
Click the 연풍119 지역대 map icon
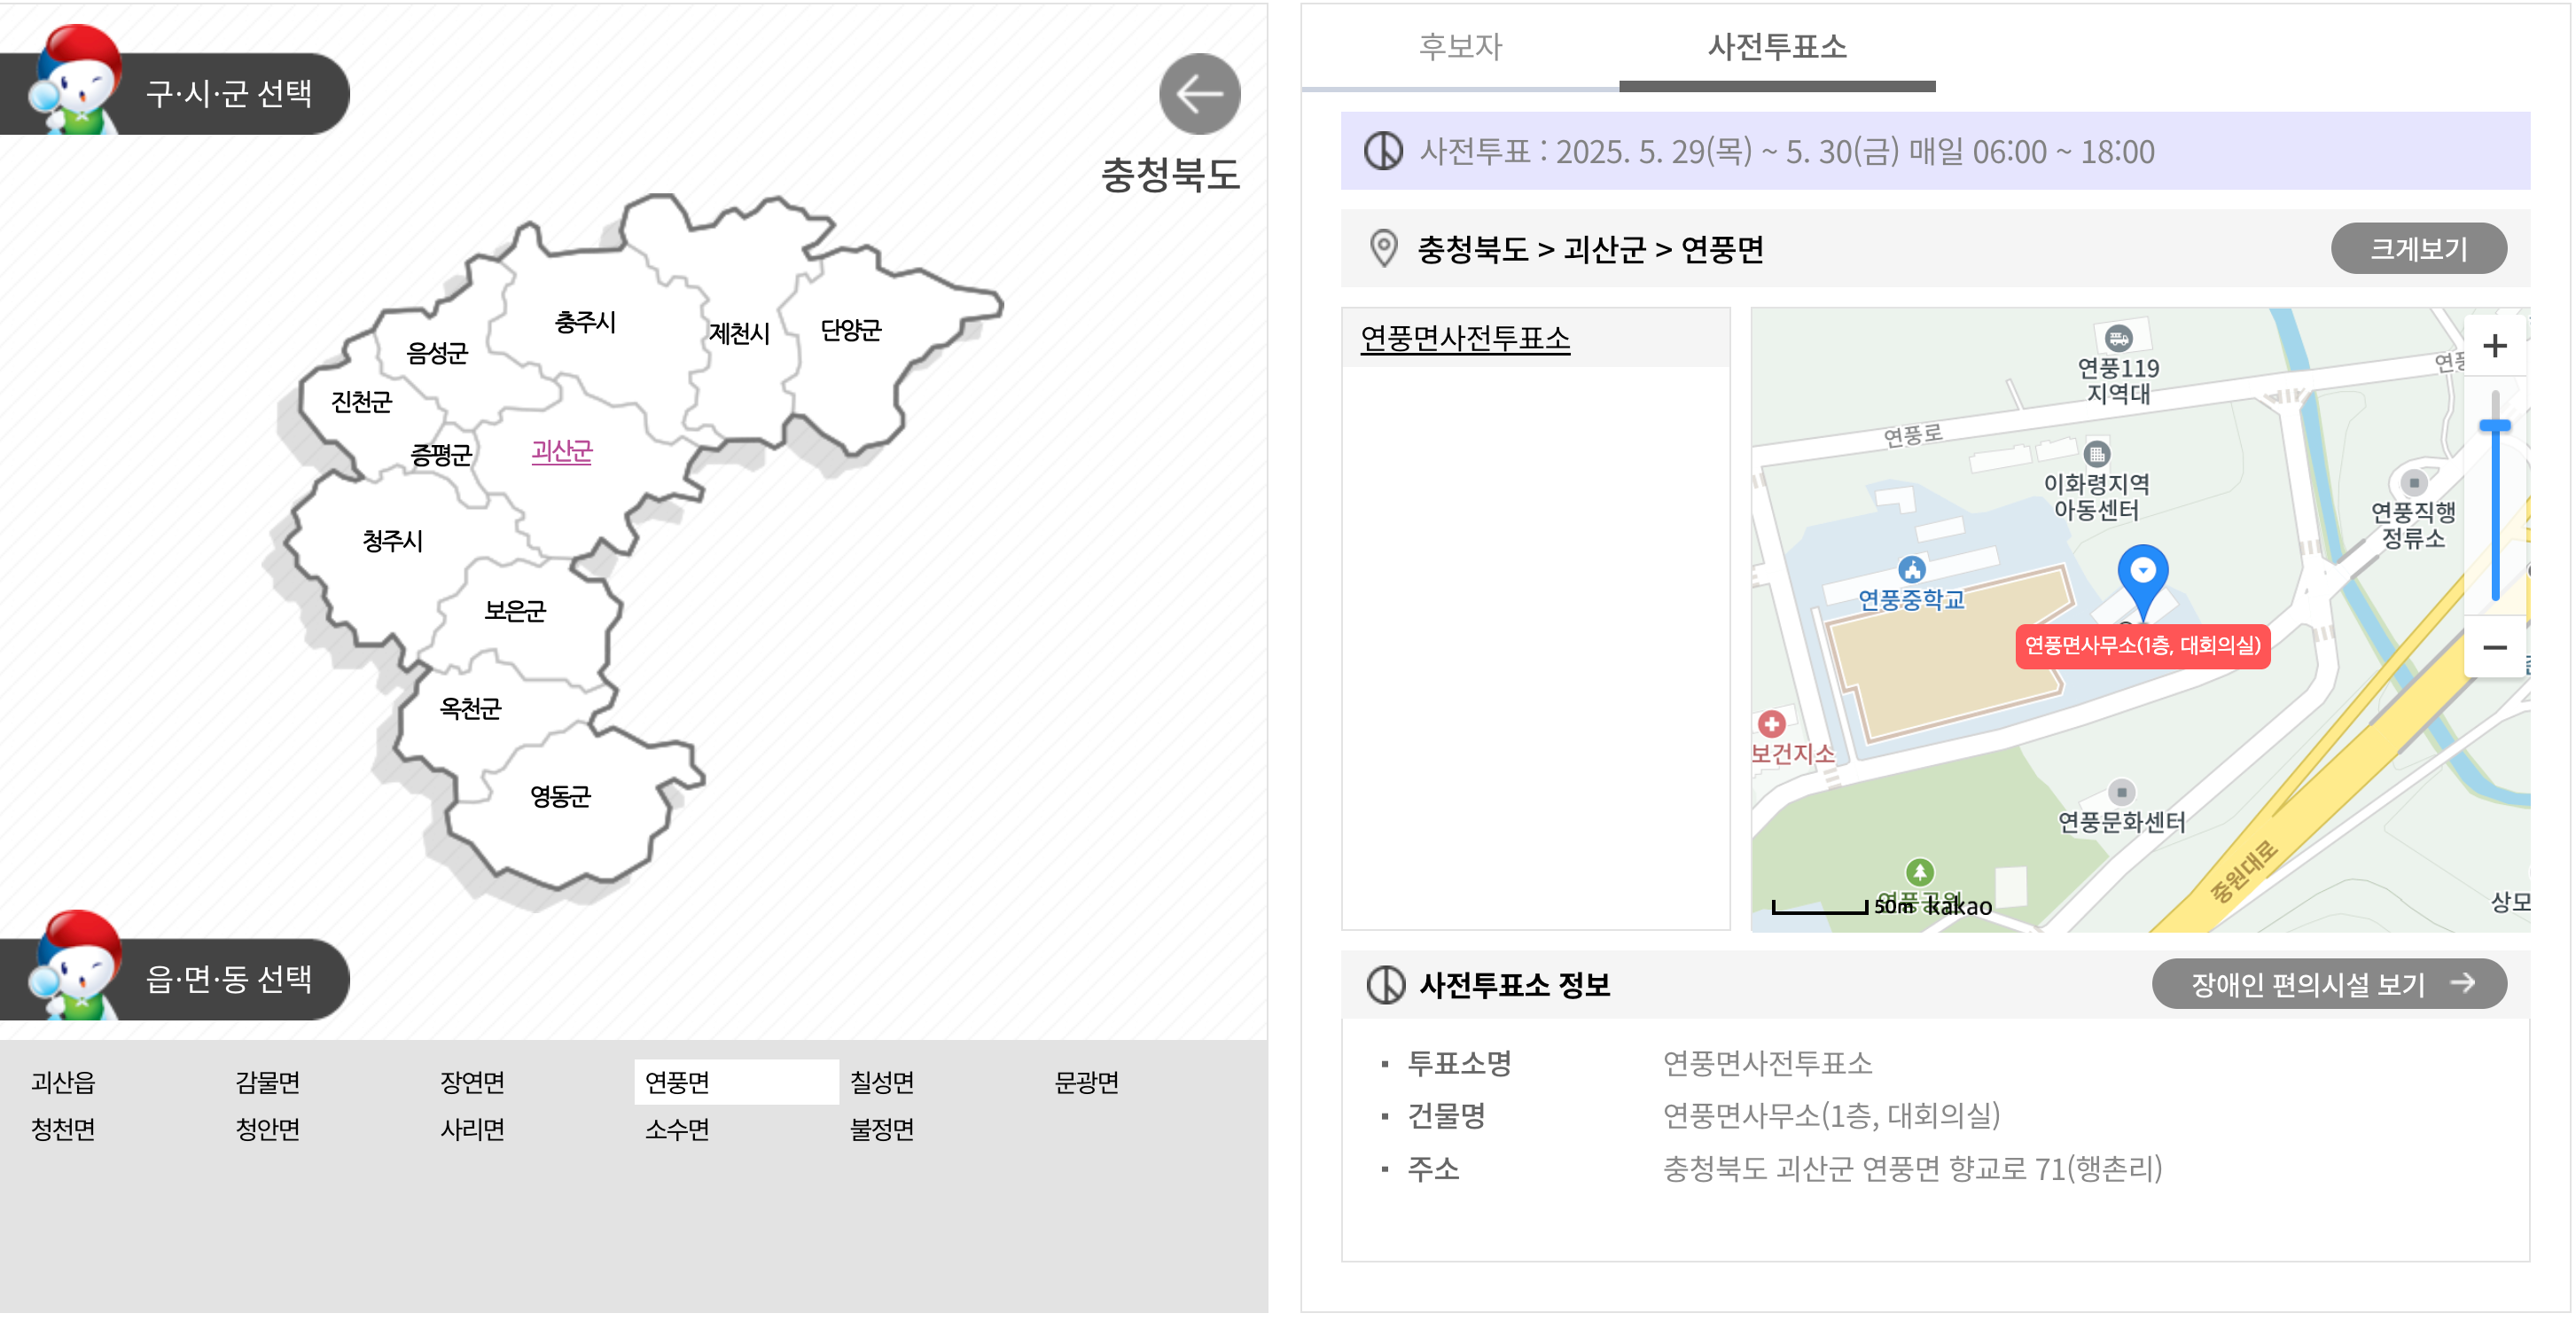2118,338
